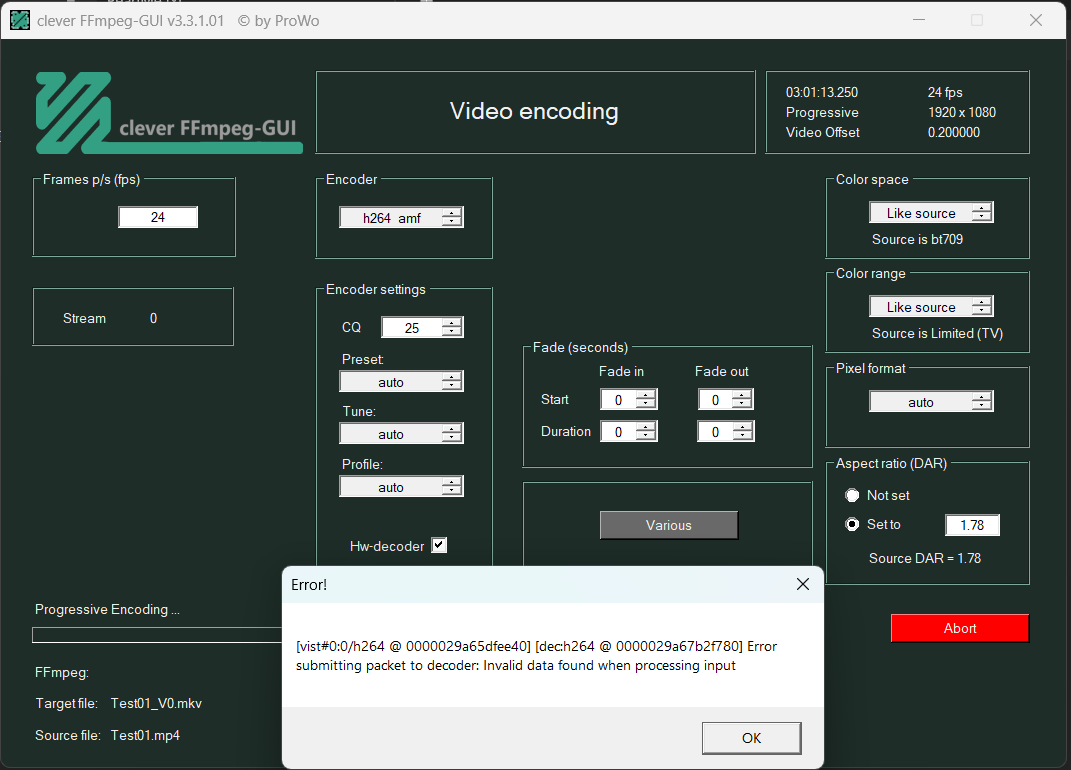Change the Color range Like source selector

931,307
